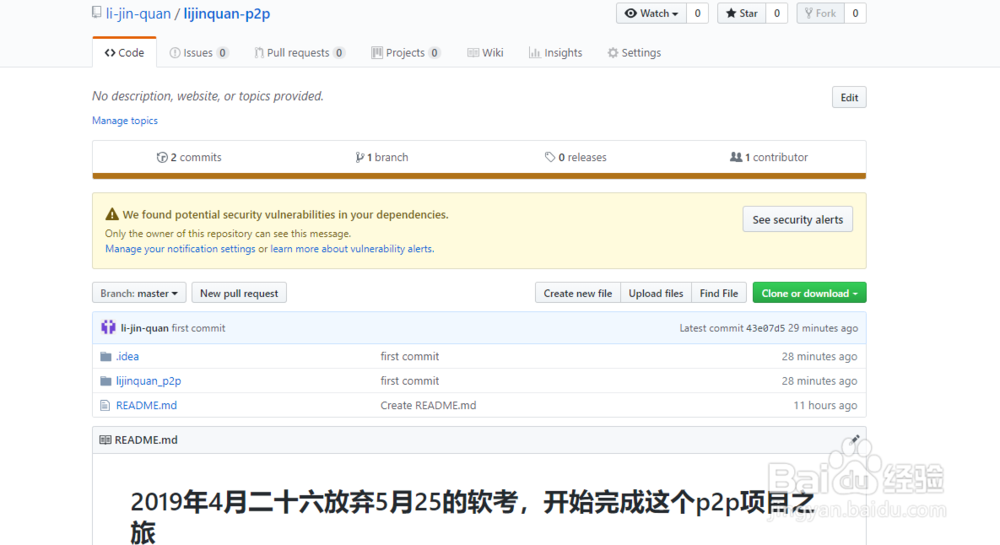The image size is (1000, 545).
Task: Click the watchers count next to Watch
Action: tap(697, 13)
